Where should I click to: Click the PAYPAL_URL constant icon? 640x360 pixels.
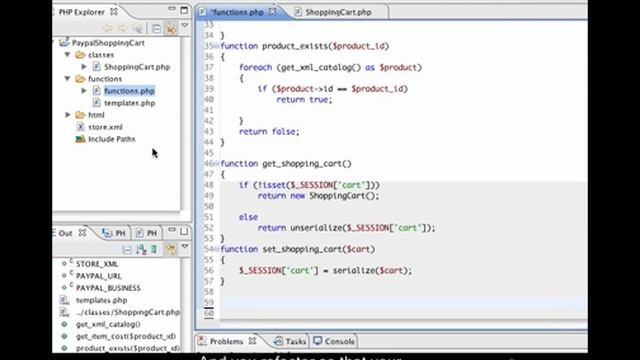(64, 276)
